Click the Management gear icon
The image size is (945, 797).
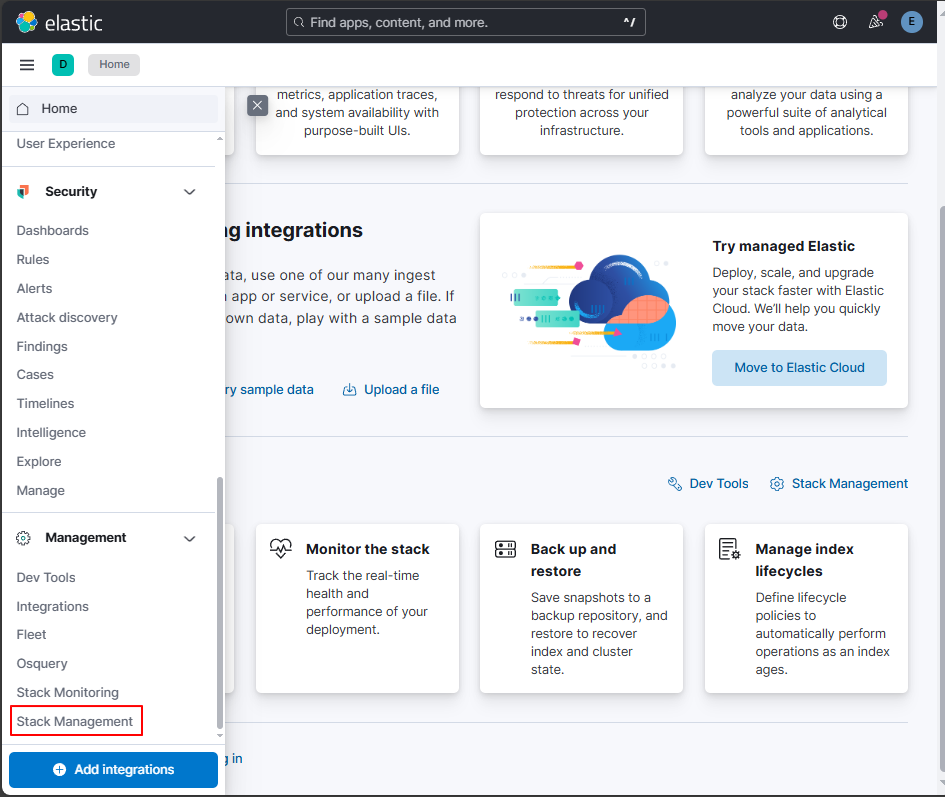(24, 538)
